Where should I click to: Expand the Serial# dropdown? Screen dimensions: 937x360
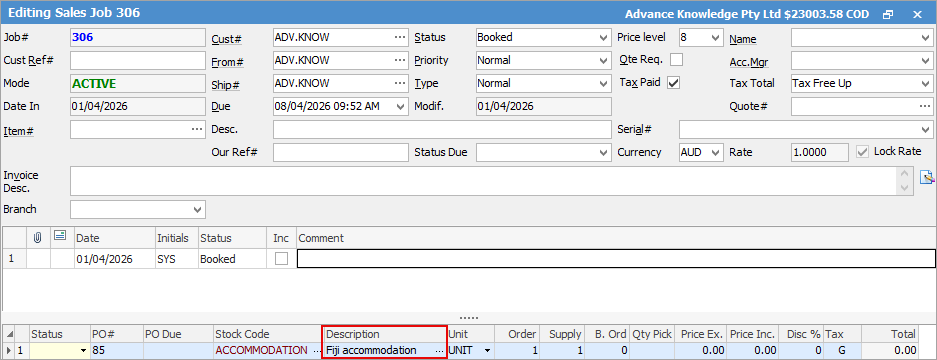point(925,129)
